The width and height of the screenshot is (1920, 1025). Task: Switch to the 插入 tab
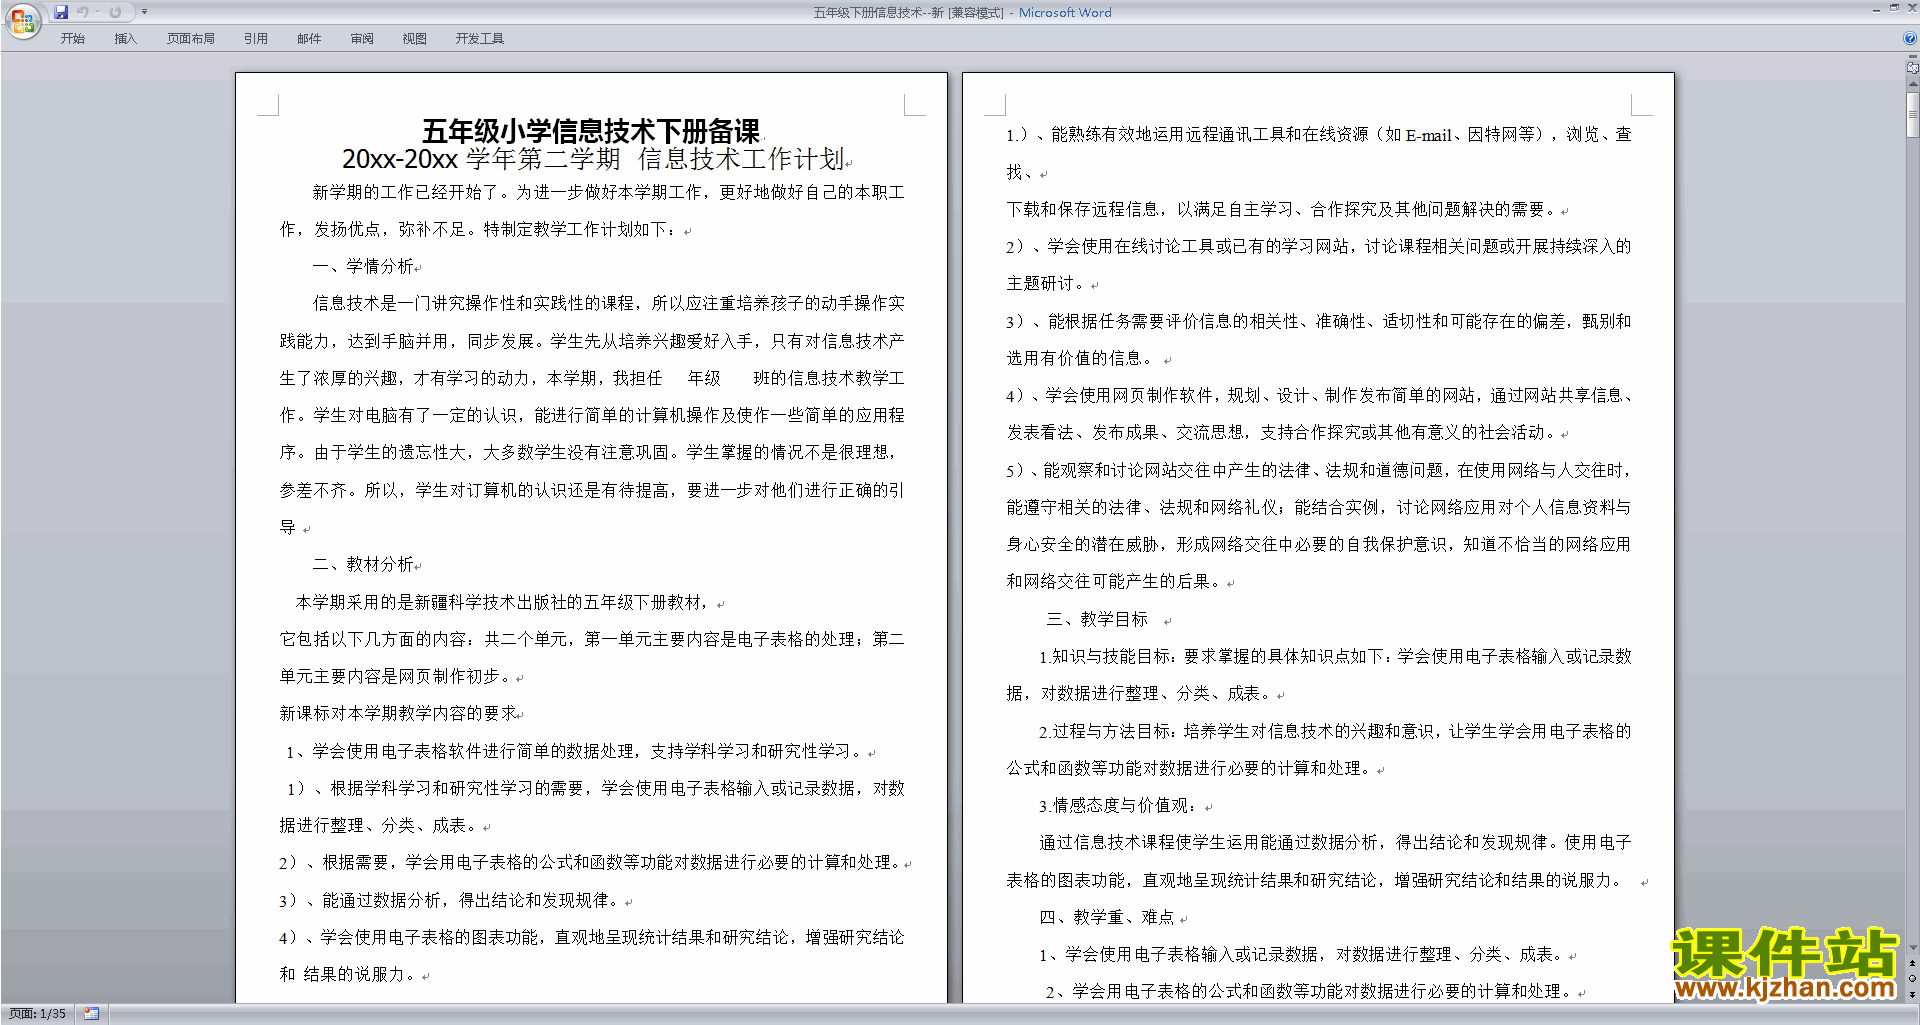click(x=125, y=38)
